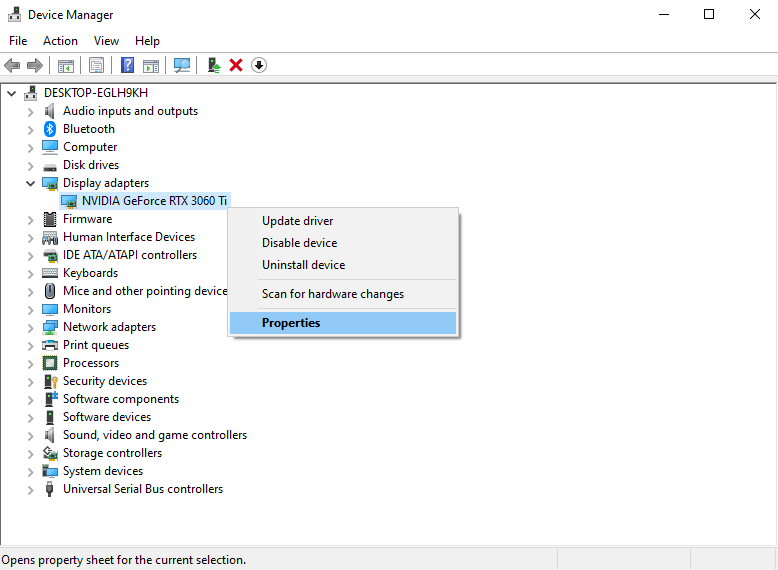
Task: Open the File menu
Action: pyautogui.click(x=18, y=41)
